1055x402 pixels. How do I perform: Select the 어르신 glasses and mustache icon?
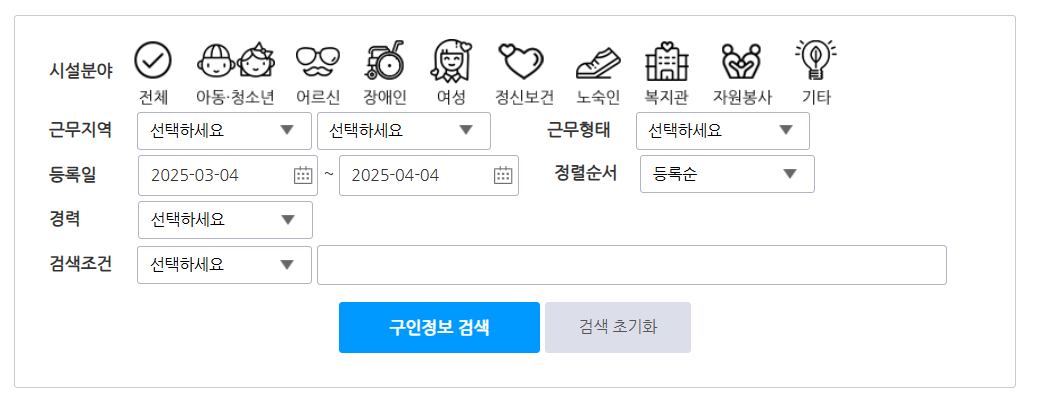coord(318,61)
